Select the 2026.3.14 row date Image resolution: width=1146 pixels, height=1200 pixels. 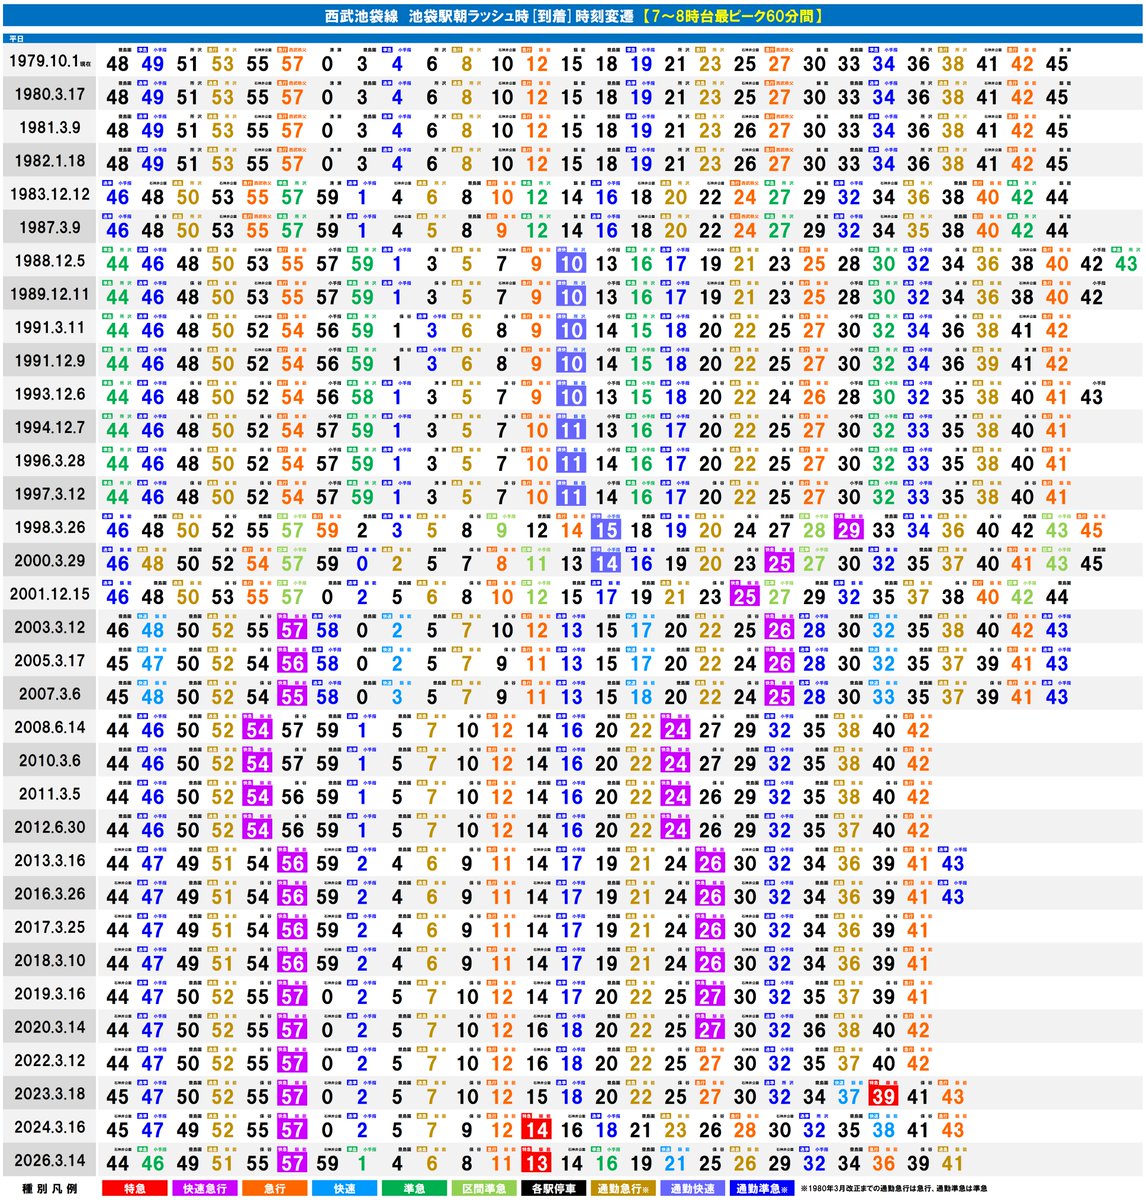tap(49, 1159)
